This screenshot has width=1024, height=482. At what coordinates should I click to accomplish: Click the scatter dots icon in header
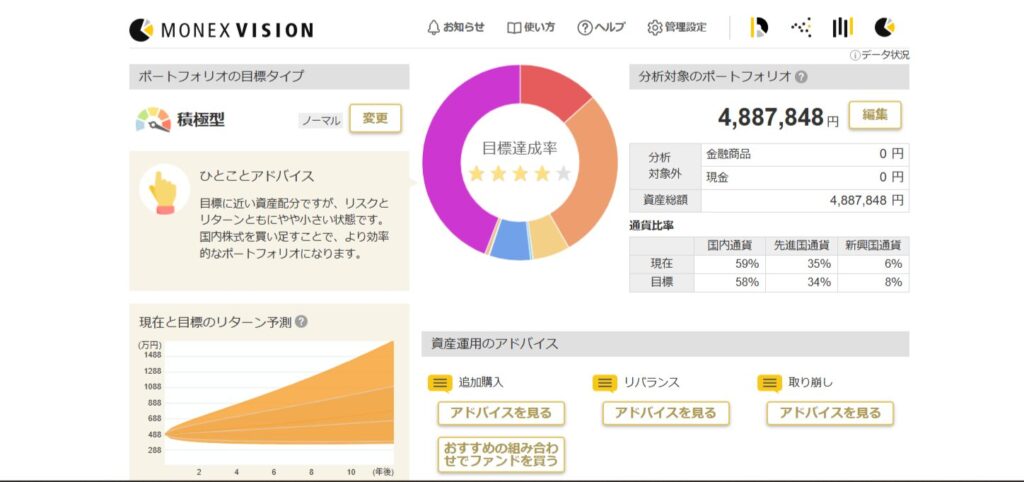coord(801,28)
